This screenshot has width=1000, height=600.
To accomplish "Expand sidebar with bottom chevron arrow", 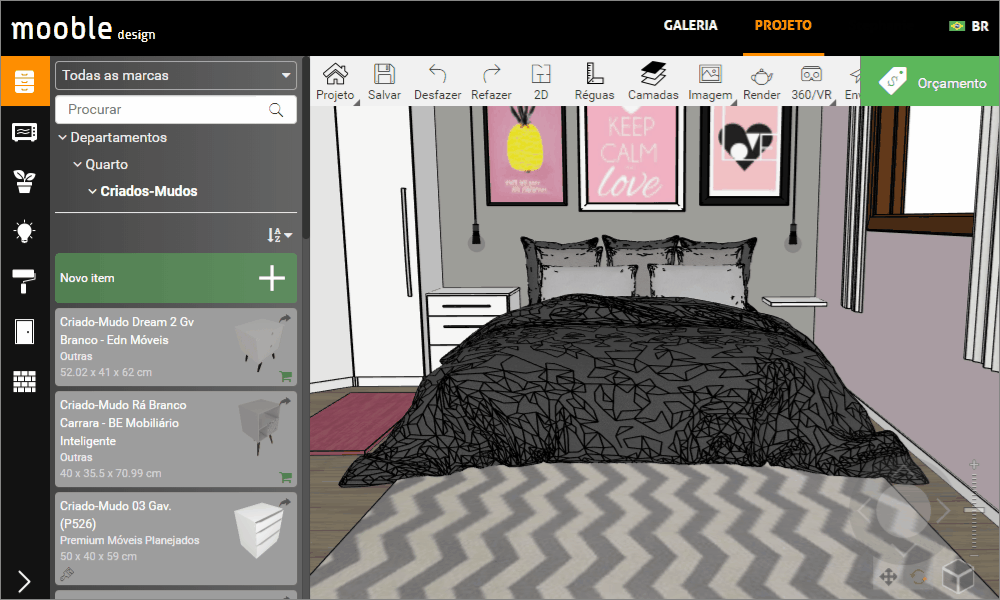I will pyautogui.click(x=24, y=581).
